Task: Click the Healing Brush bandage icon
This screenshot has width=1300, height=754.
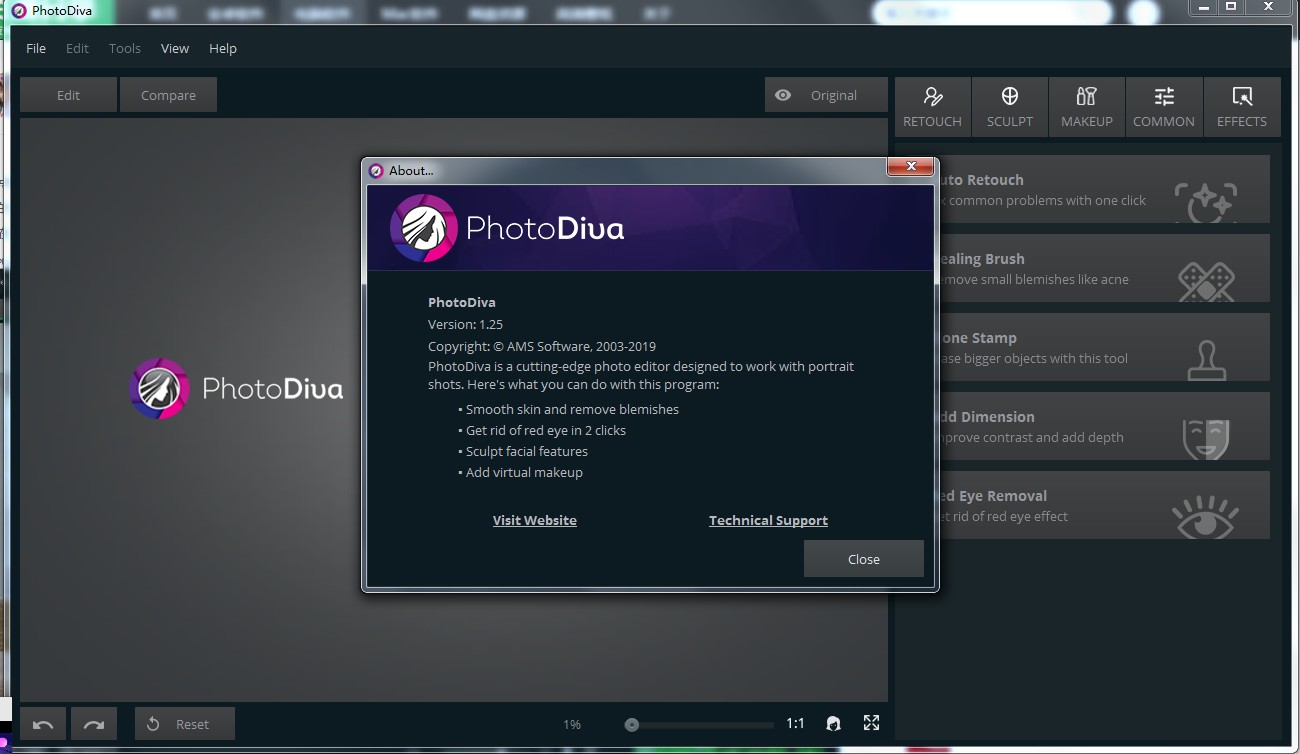Action: point(1206,282)
